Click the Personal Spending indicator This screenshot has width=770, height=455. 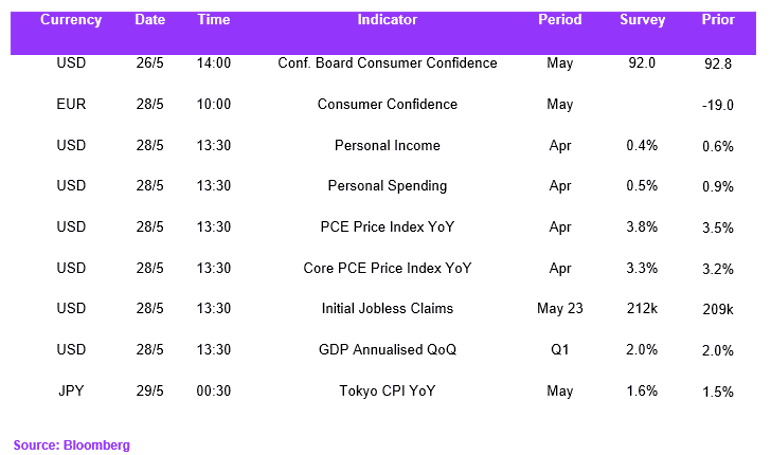tap(387, 186)
